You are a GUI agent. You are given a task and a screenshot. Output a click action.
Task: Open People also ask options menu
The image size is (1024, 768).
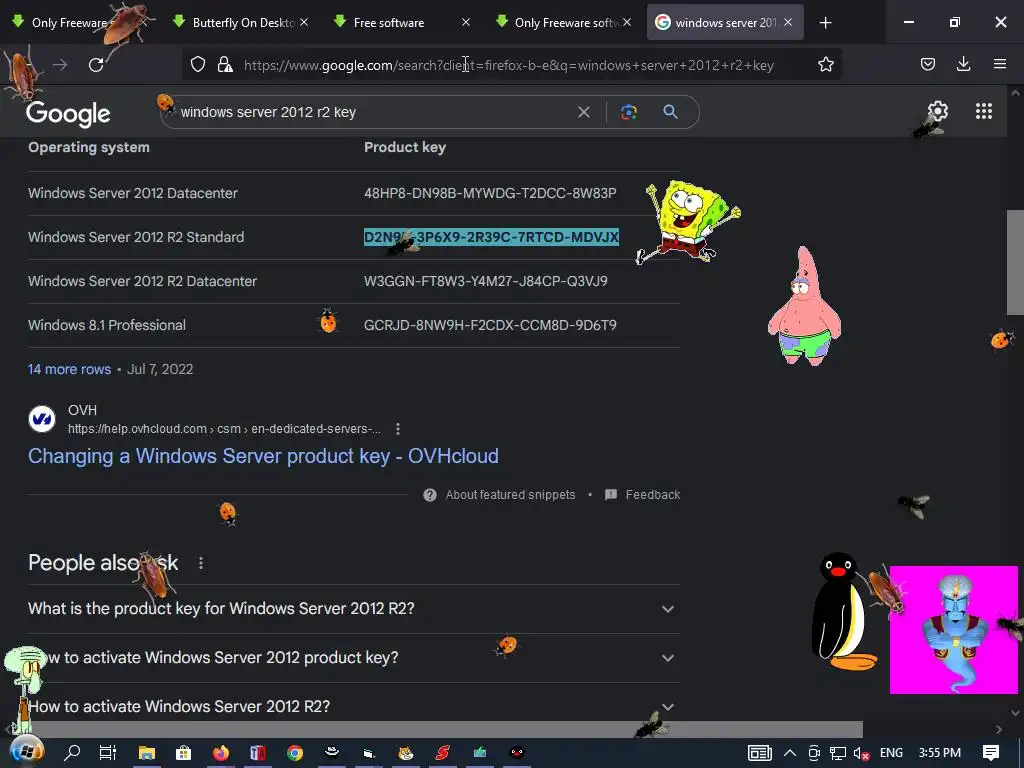point(201,563)
